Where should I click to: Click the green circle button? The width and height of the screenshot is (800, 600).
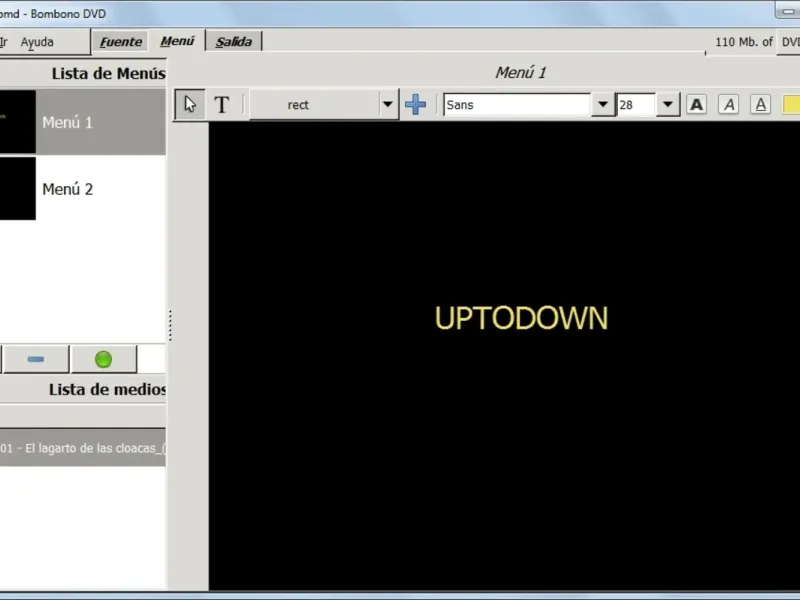tap(104, 359)
